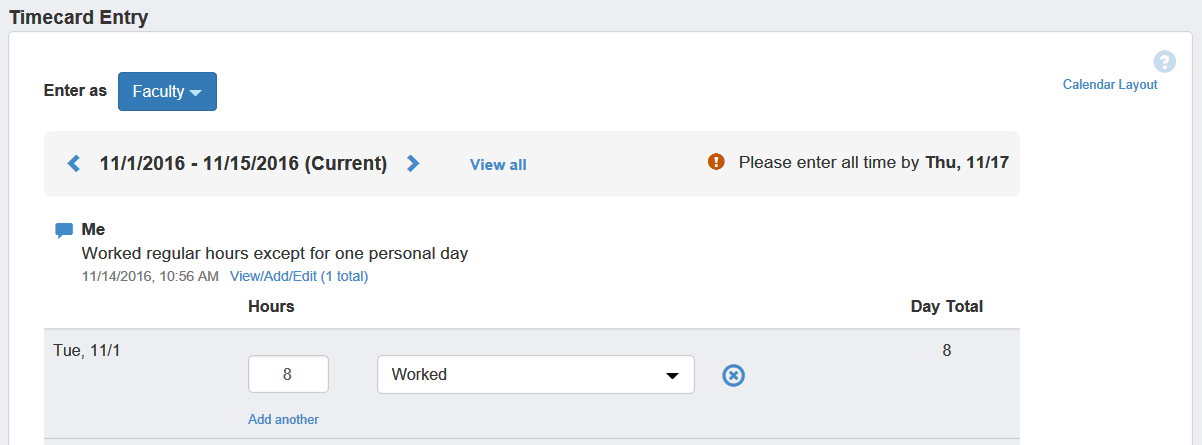
Task: Open the help question mark icon
Action: [1164, 61]
